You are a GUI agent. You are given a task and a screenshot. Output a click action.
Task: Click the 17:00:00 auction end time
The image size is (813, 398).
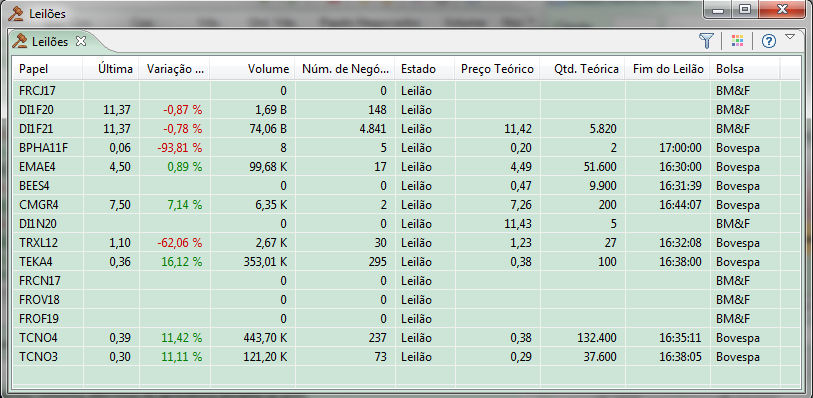point(680,148)
